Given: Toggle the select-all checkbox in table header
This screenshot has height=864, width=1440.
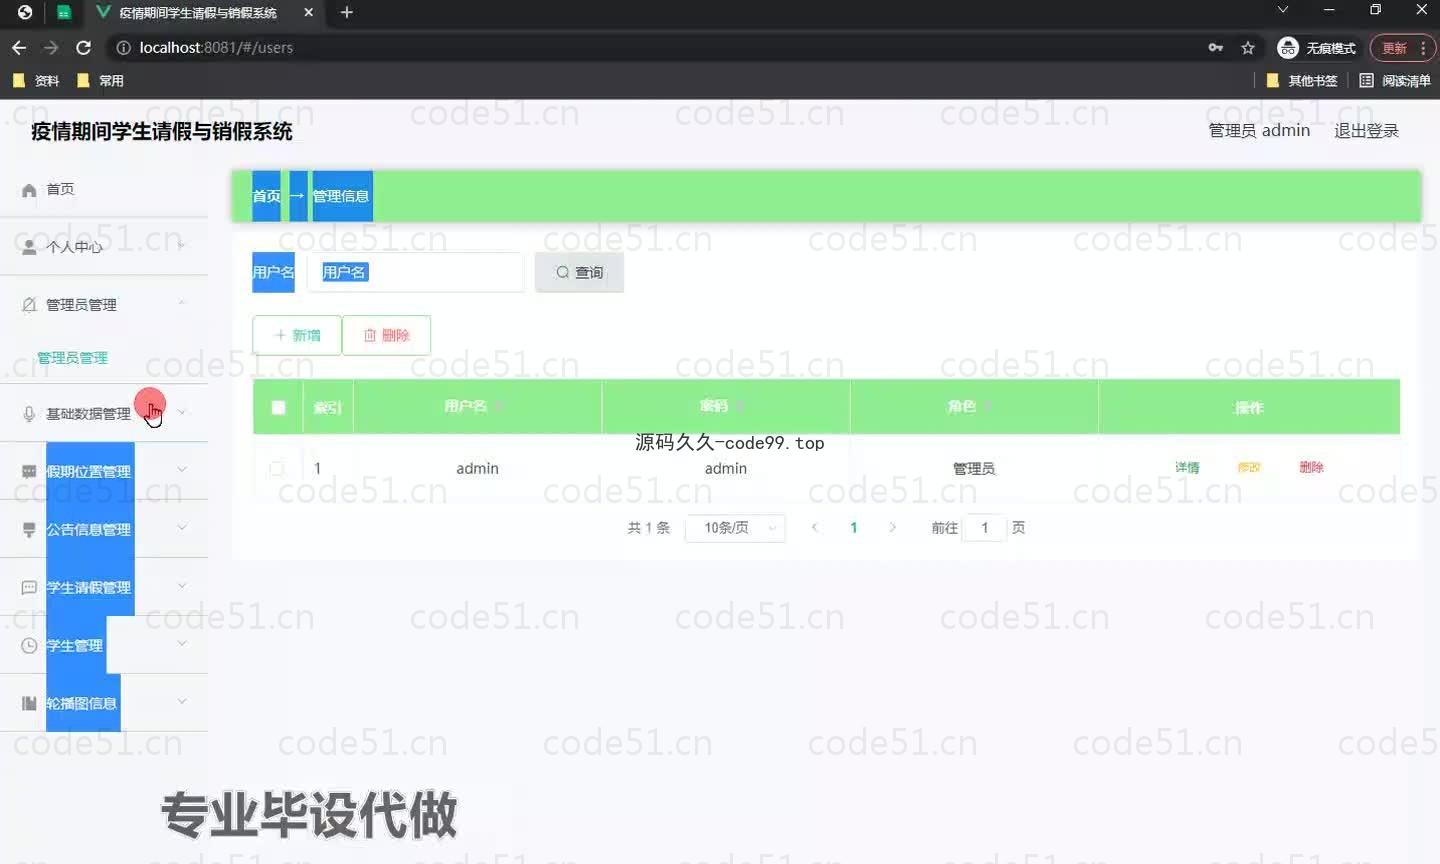Looking at the screenshot, I should [x=278, y=407].
